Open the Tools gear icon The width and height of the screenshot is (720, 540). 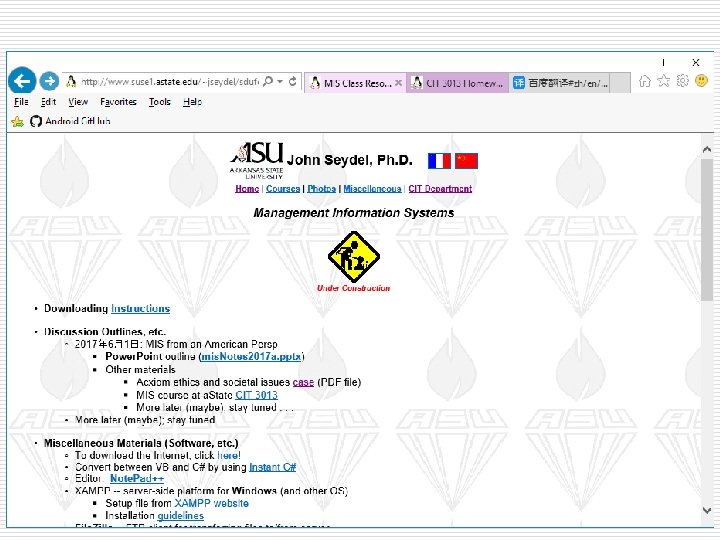(683, 81)
